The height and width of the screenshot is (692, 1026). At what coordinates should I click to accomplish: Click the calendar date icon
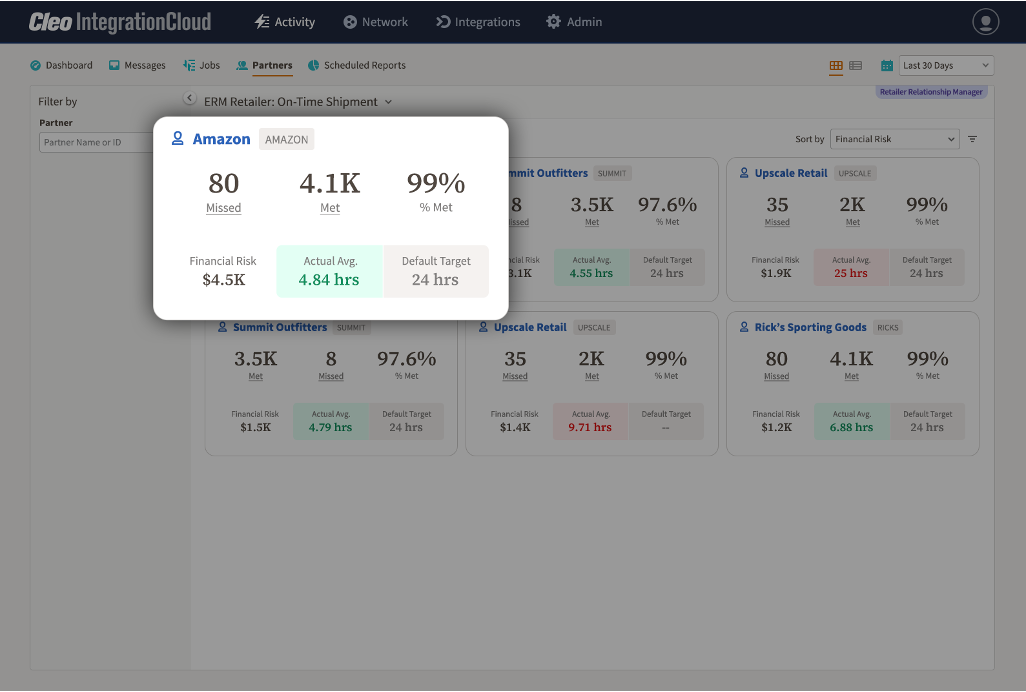887,65
